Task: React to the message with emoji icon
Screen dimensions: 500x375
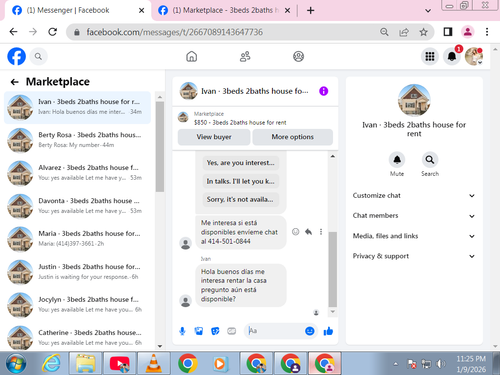Action: [295, 232]
